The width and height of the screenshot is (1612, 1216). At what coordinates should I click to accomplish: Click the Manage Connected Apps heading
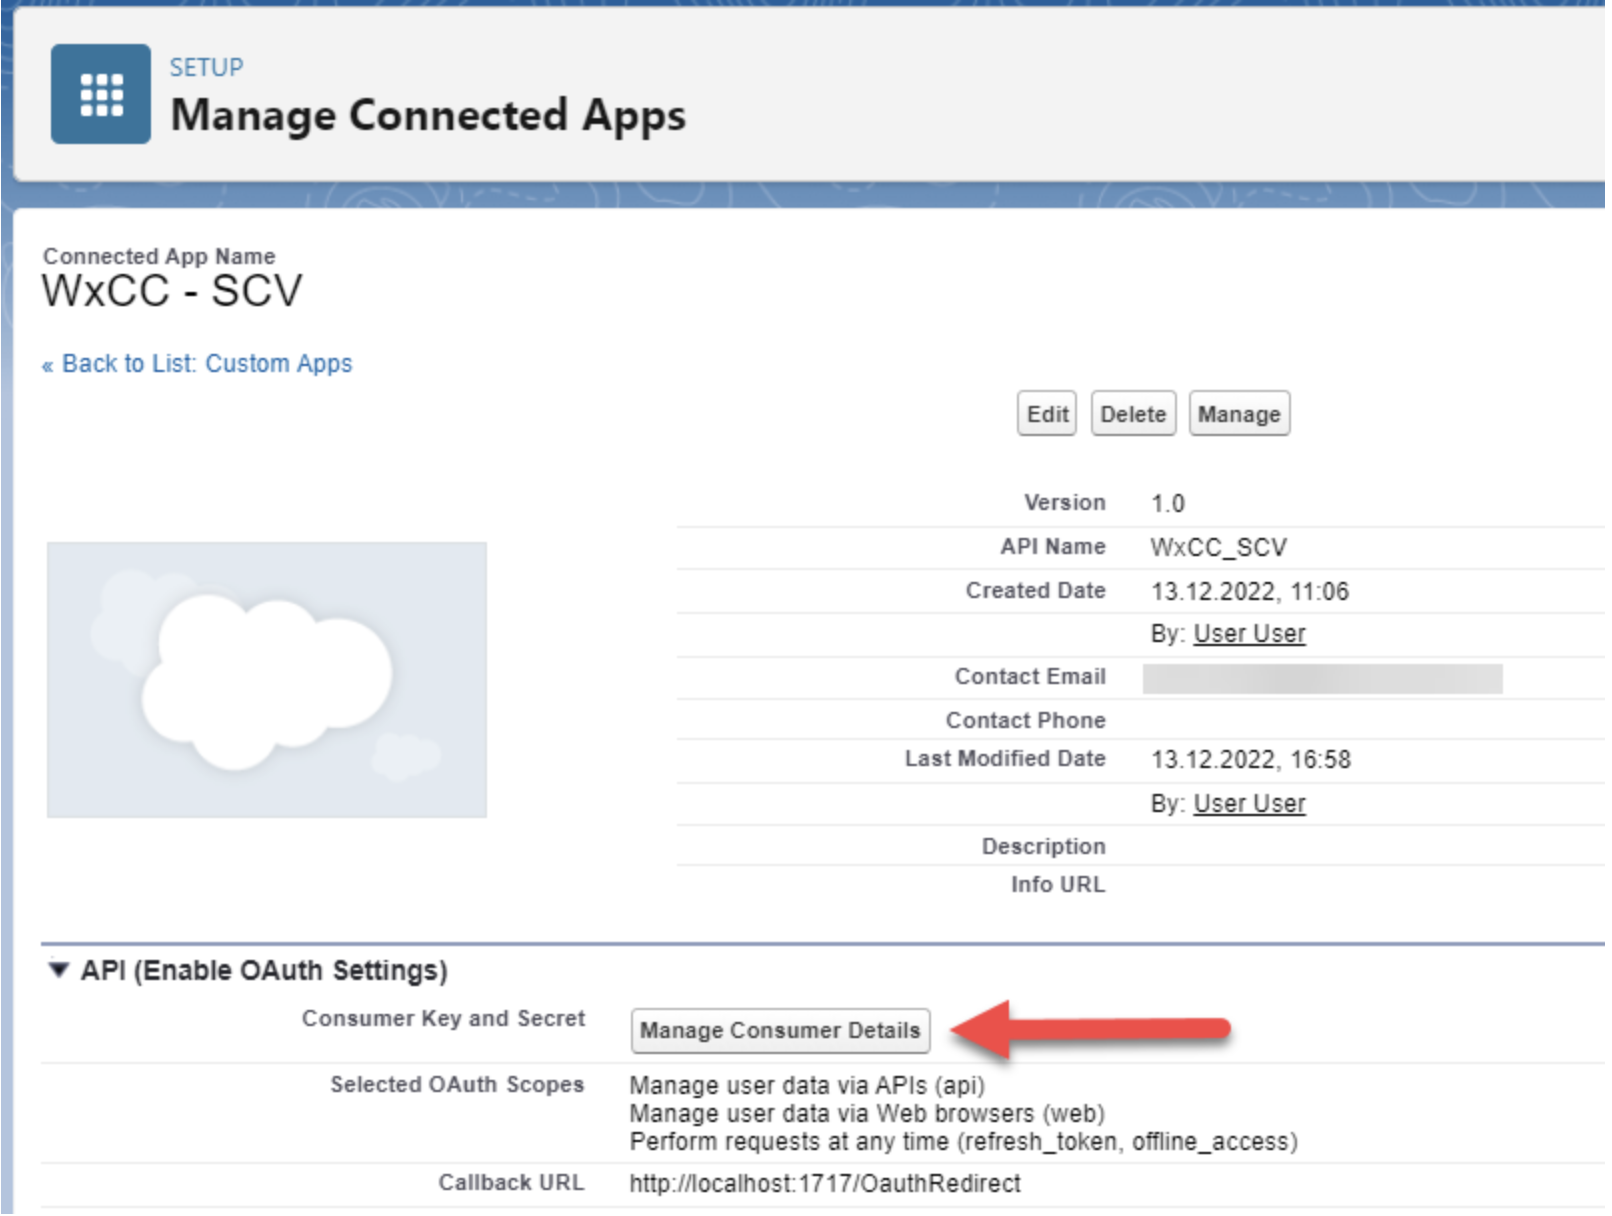coord(428,115)
